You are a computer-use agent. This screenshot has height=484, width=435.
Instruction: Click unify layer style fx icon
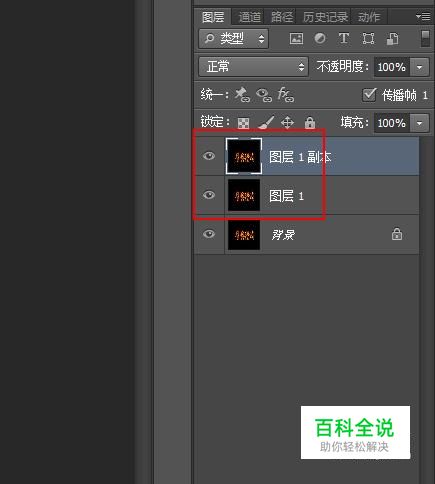286,95
